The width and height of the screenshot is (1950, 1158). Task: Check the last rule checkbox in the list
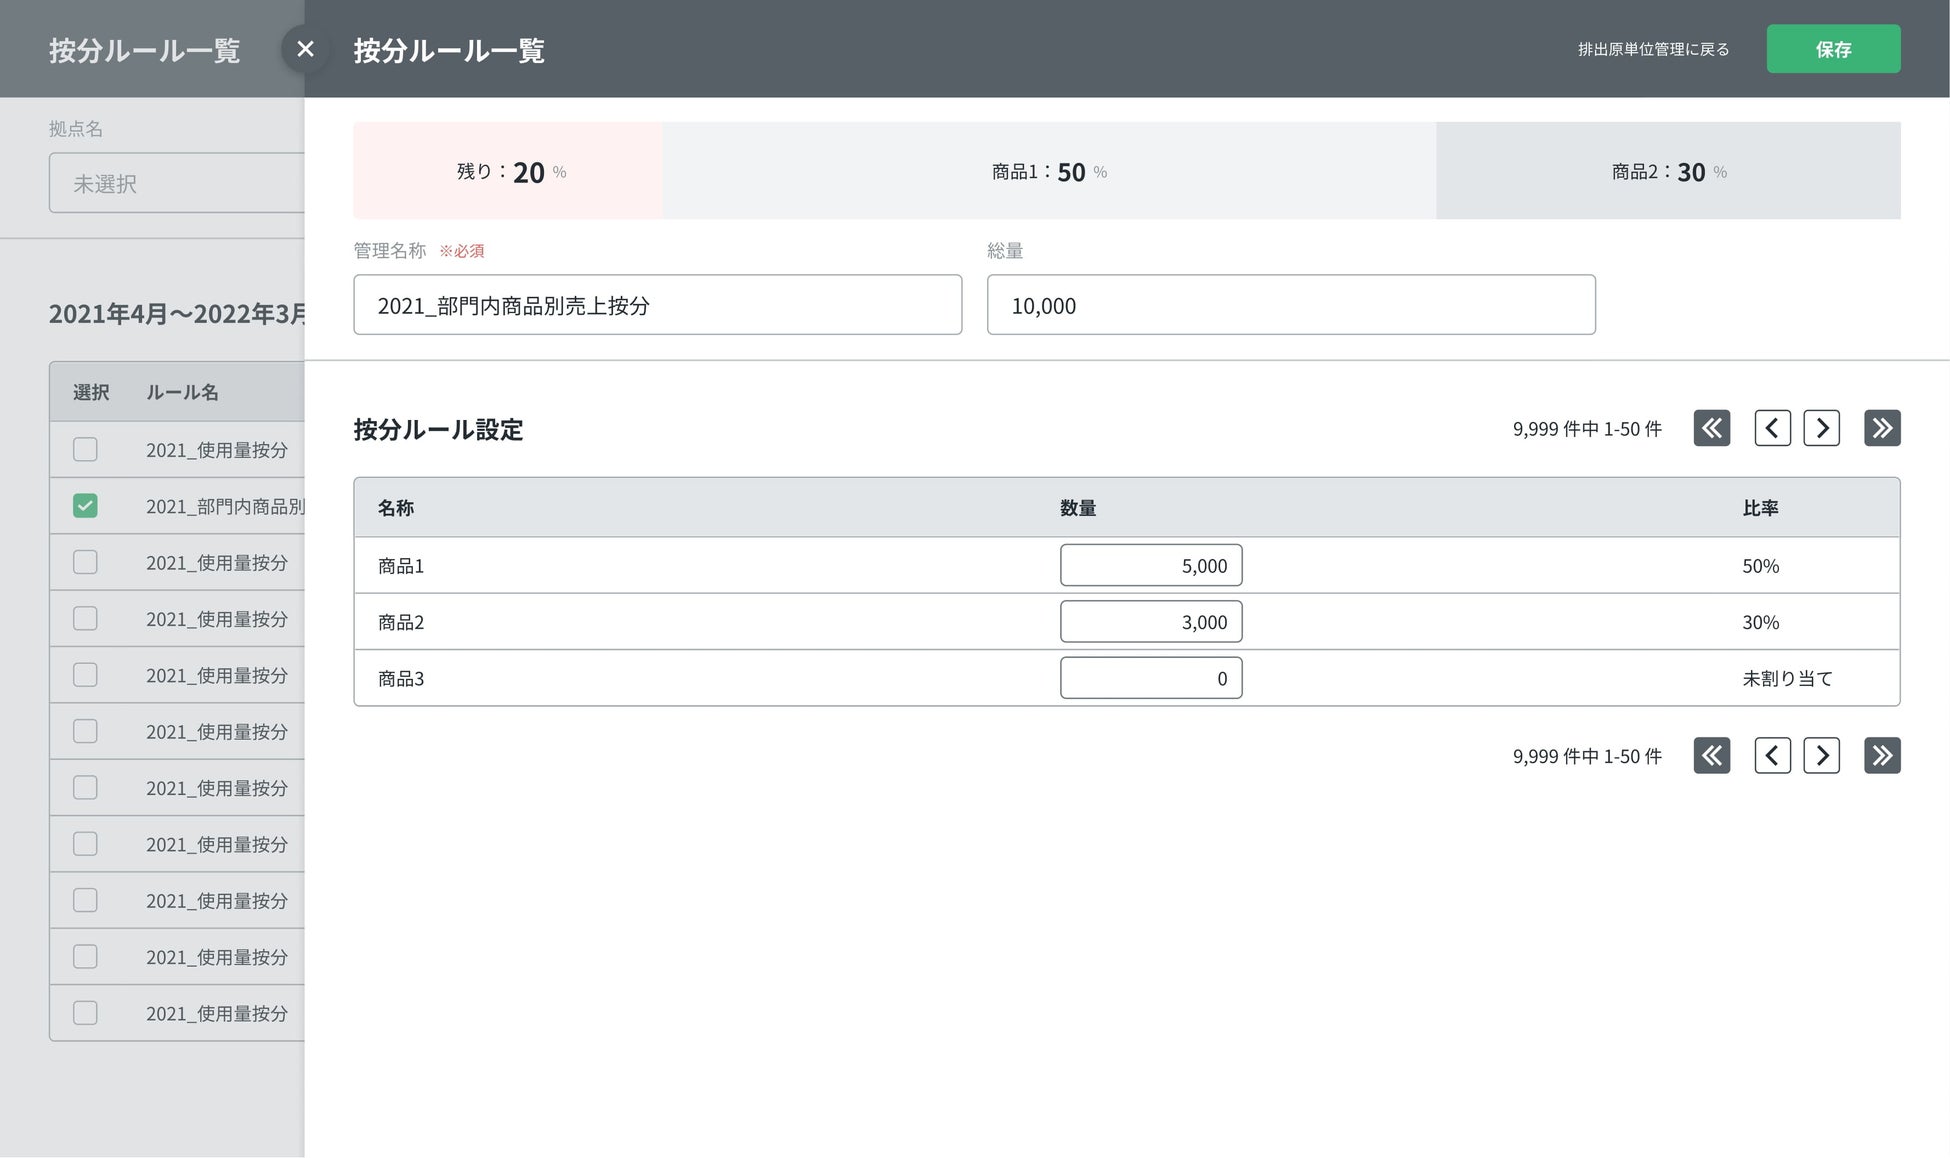point(85,1012)
